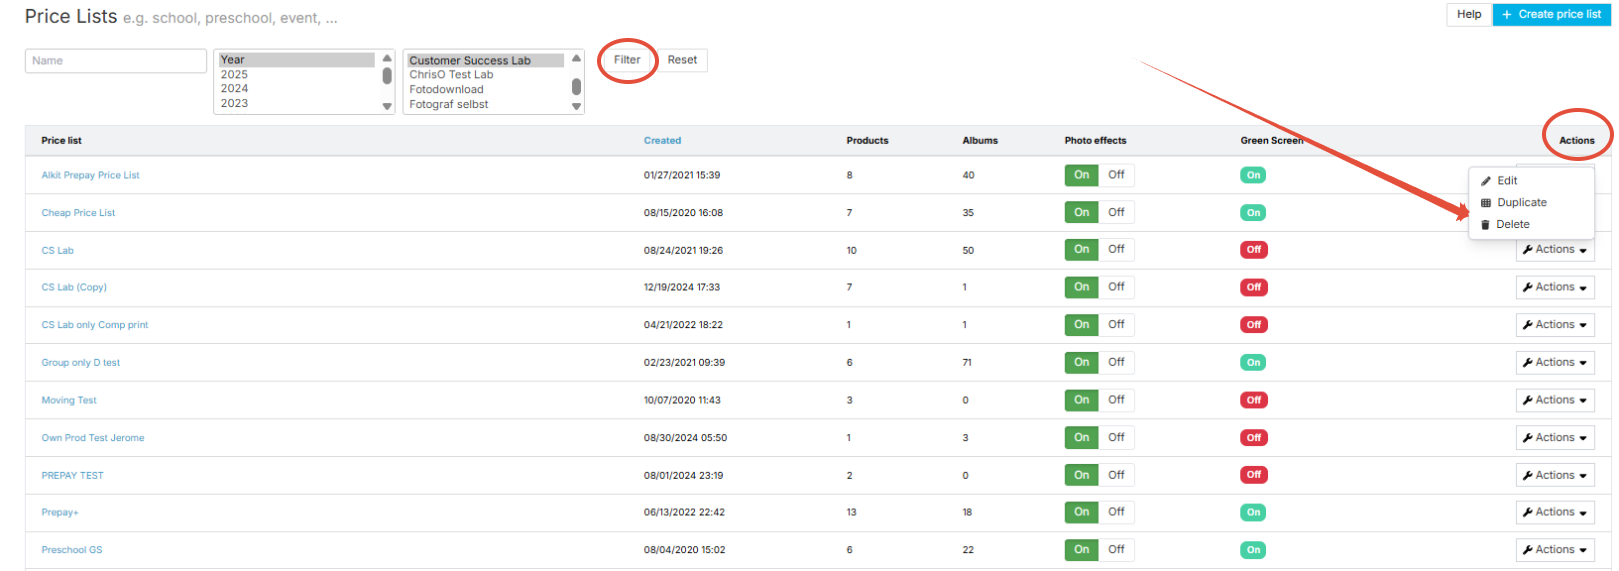Select 2025 in the Year list

point(234,75)
